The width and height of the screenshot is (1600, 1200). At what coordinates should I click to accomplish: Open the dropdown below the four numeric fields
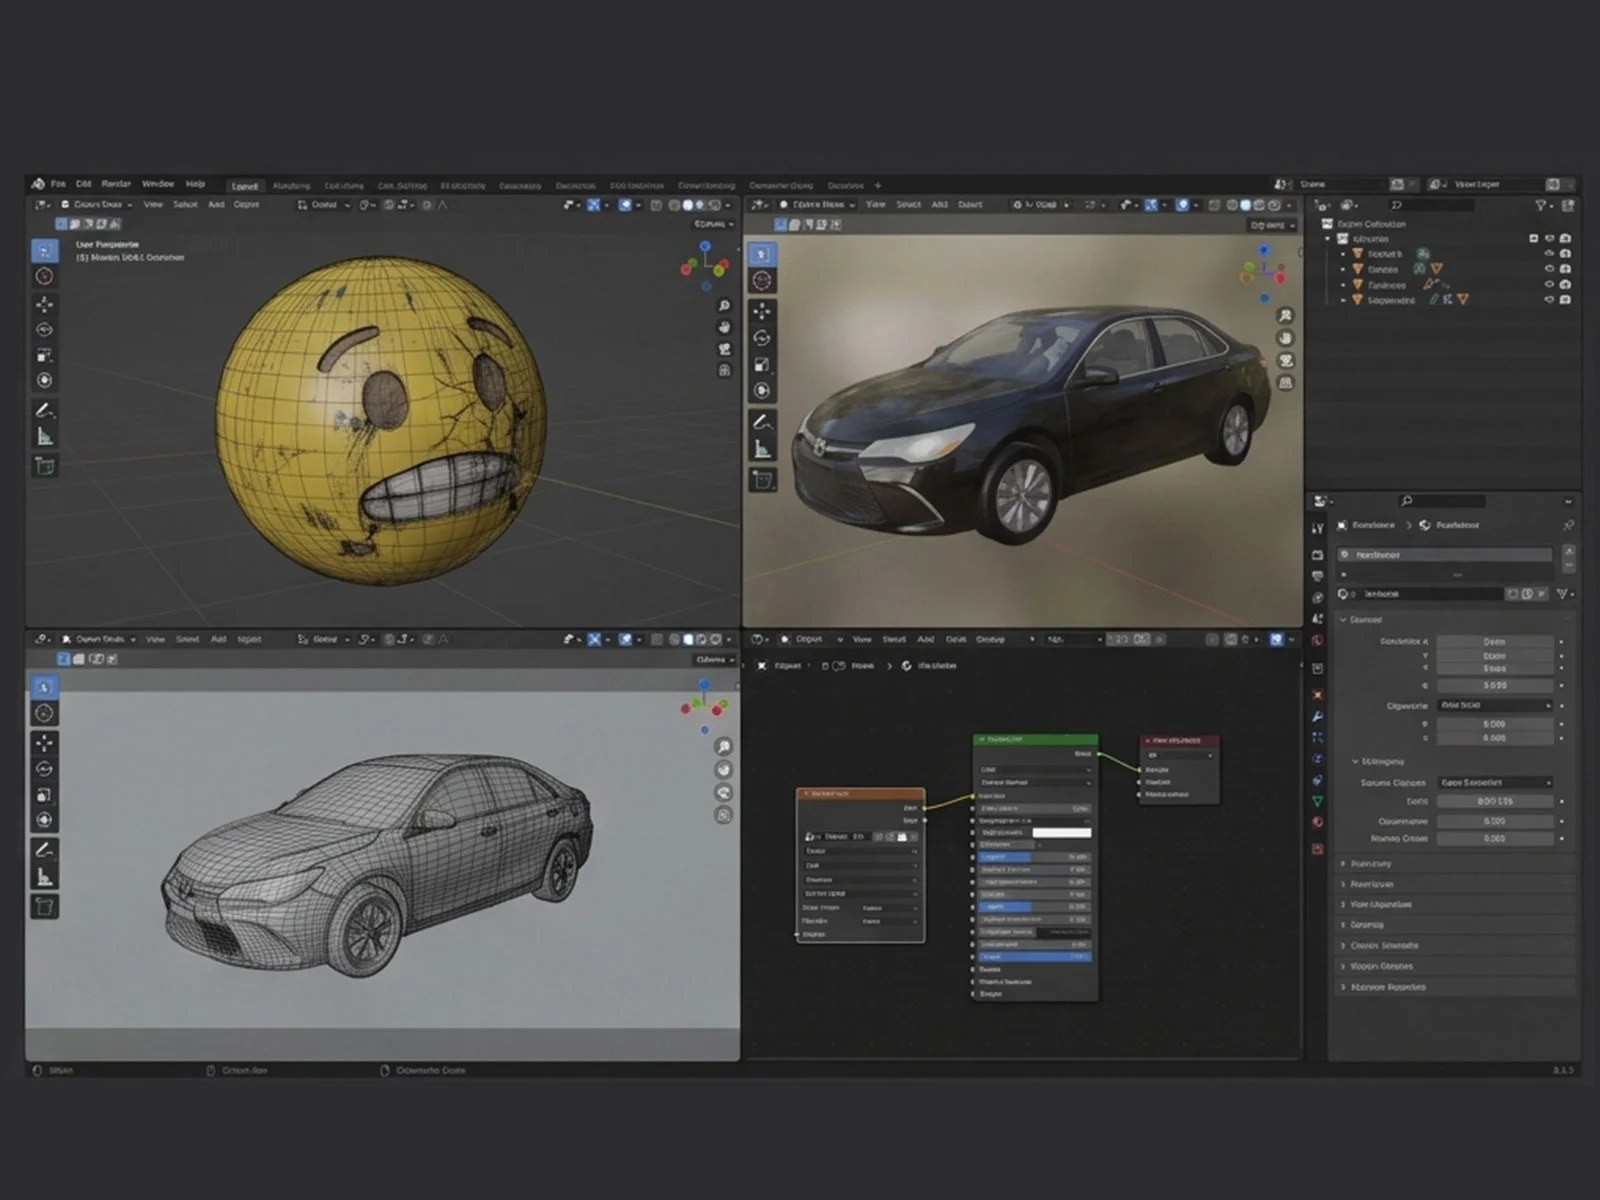(1495, 705)
